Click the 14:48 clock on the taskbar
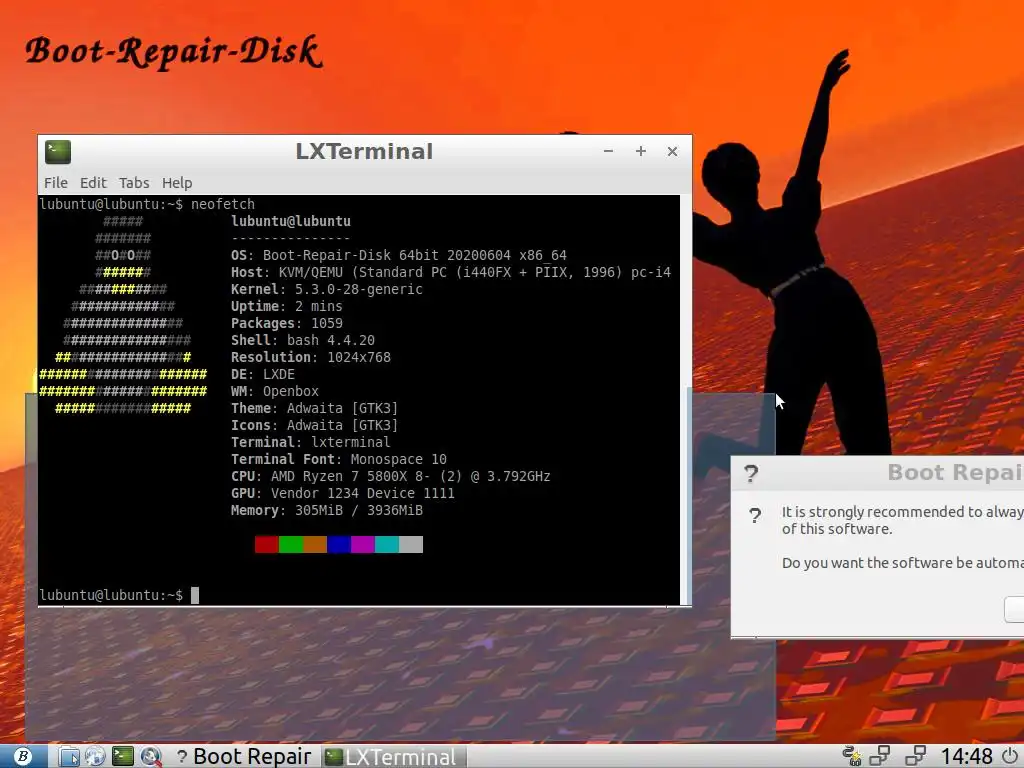The image size is (1024, 768). (x=967, y=756)
